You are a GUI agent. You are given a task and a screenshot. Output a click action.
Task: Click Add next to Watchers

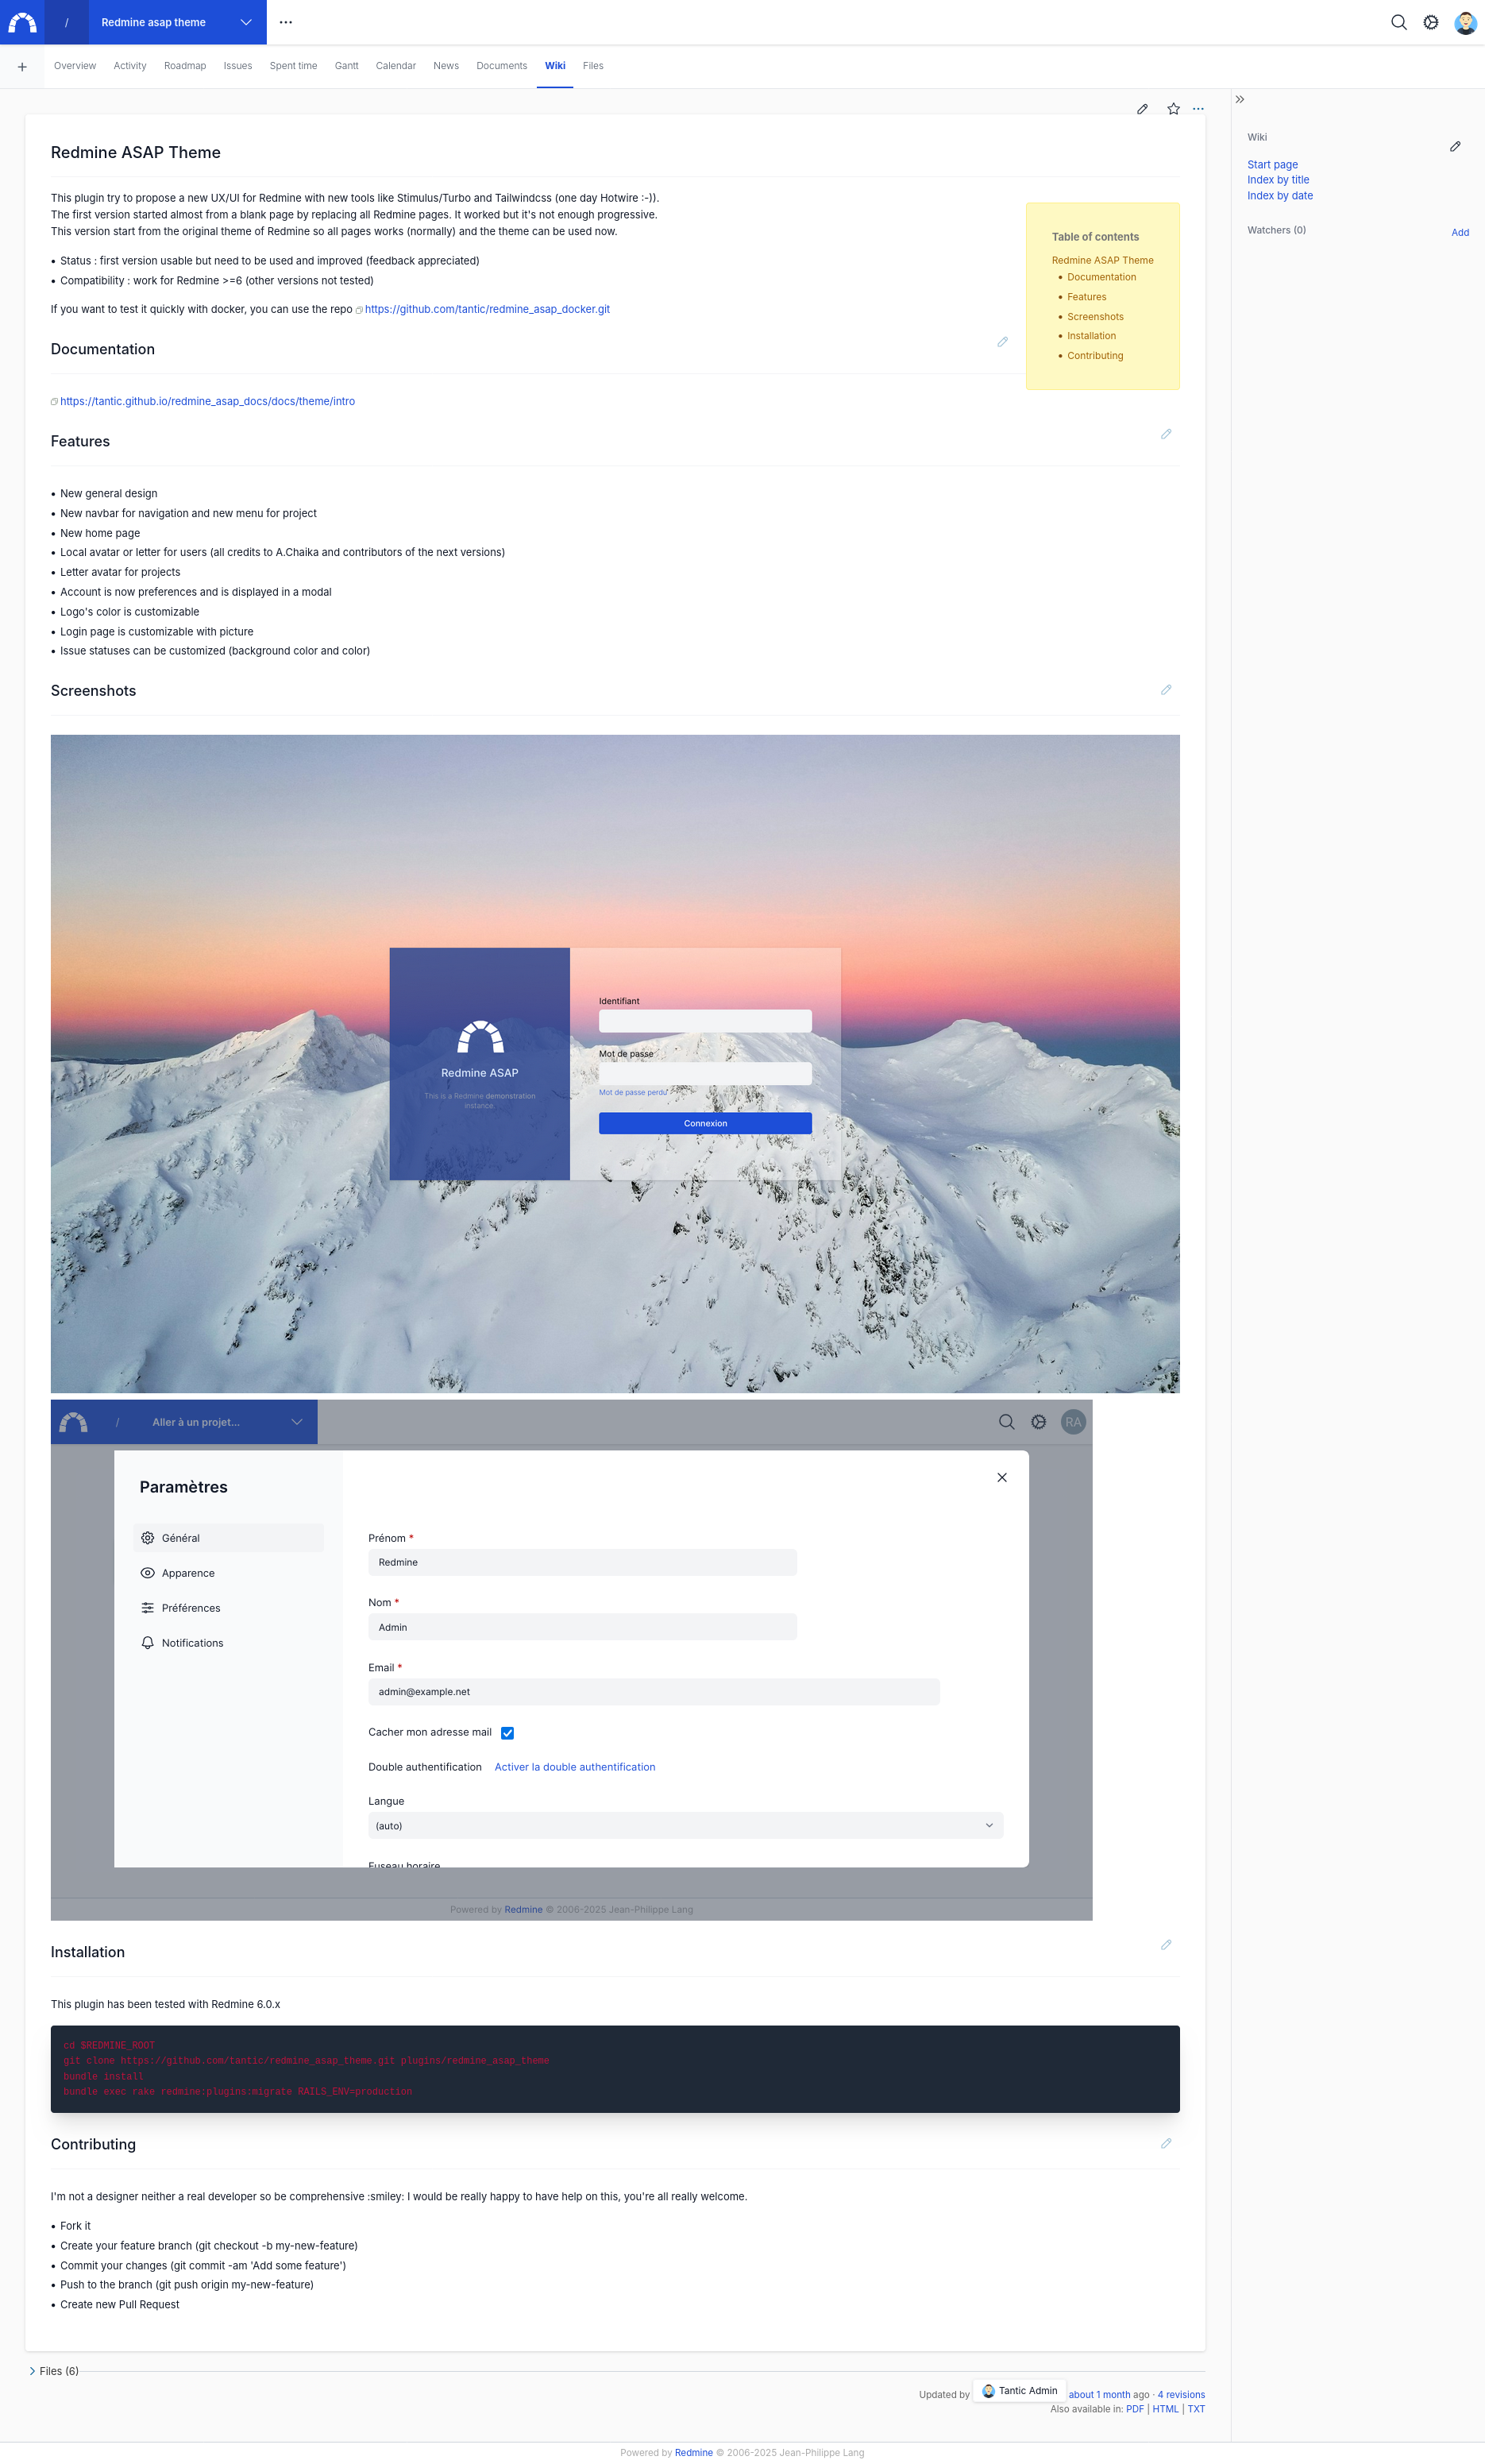1460,233
